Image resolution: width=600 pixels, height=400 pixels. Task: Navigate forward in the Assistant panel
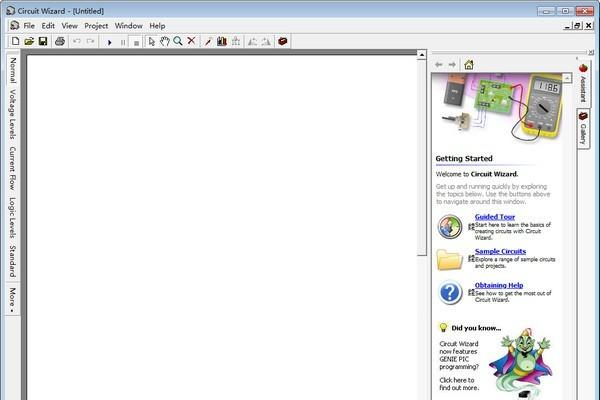coord(452,65)
